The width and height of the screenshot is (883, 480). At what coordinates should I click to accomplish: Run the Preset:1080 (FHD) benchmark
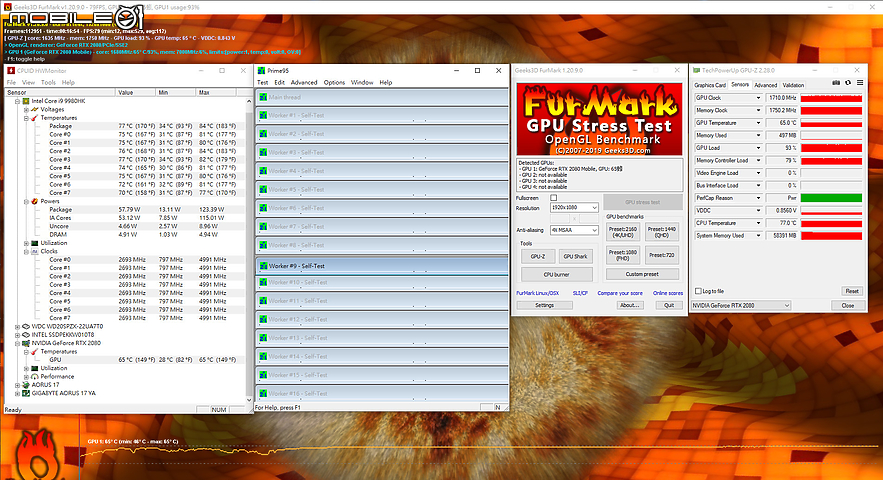[x=622, y=255]
